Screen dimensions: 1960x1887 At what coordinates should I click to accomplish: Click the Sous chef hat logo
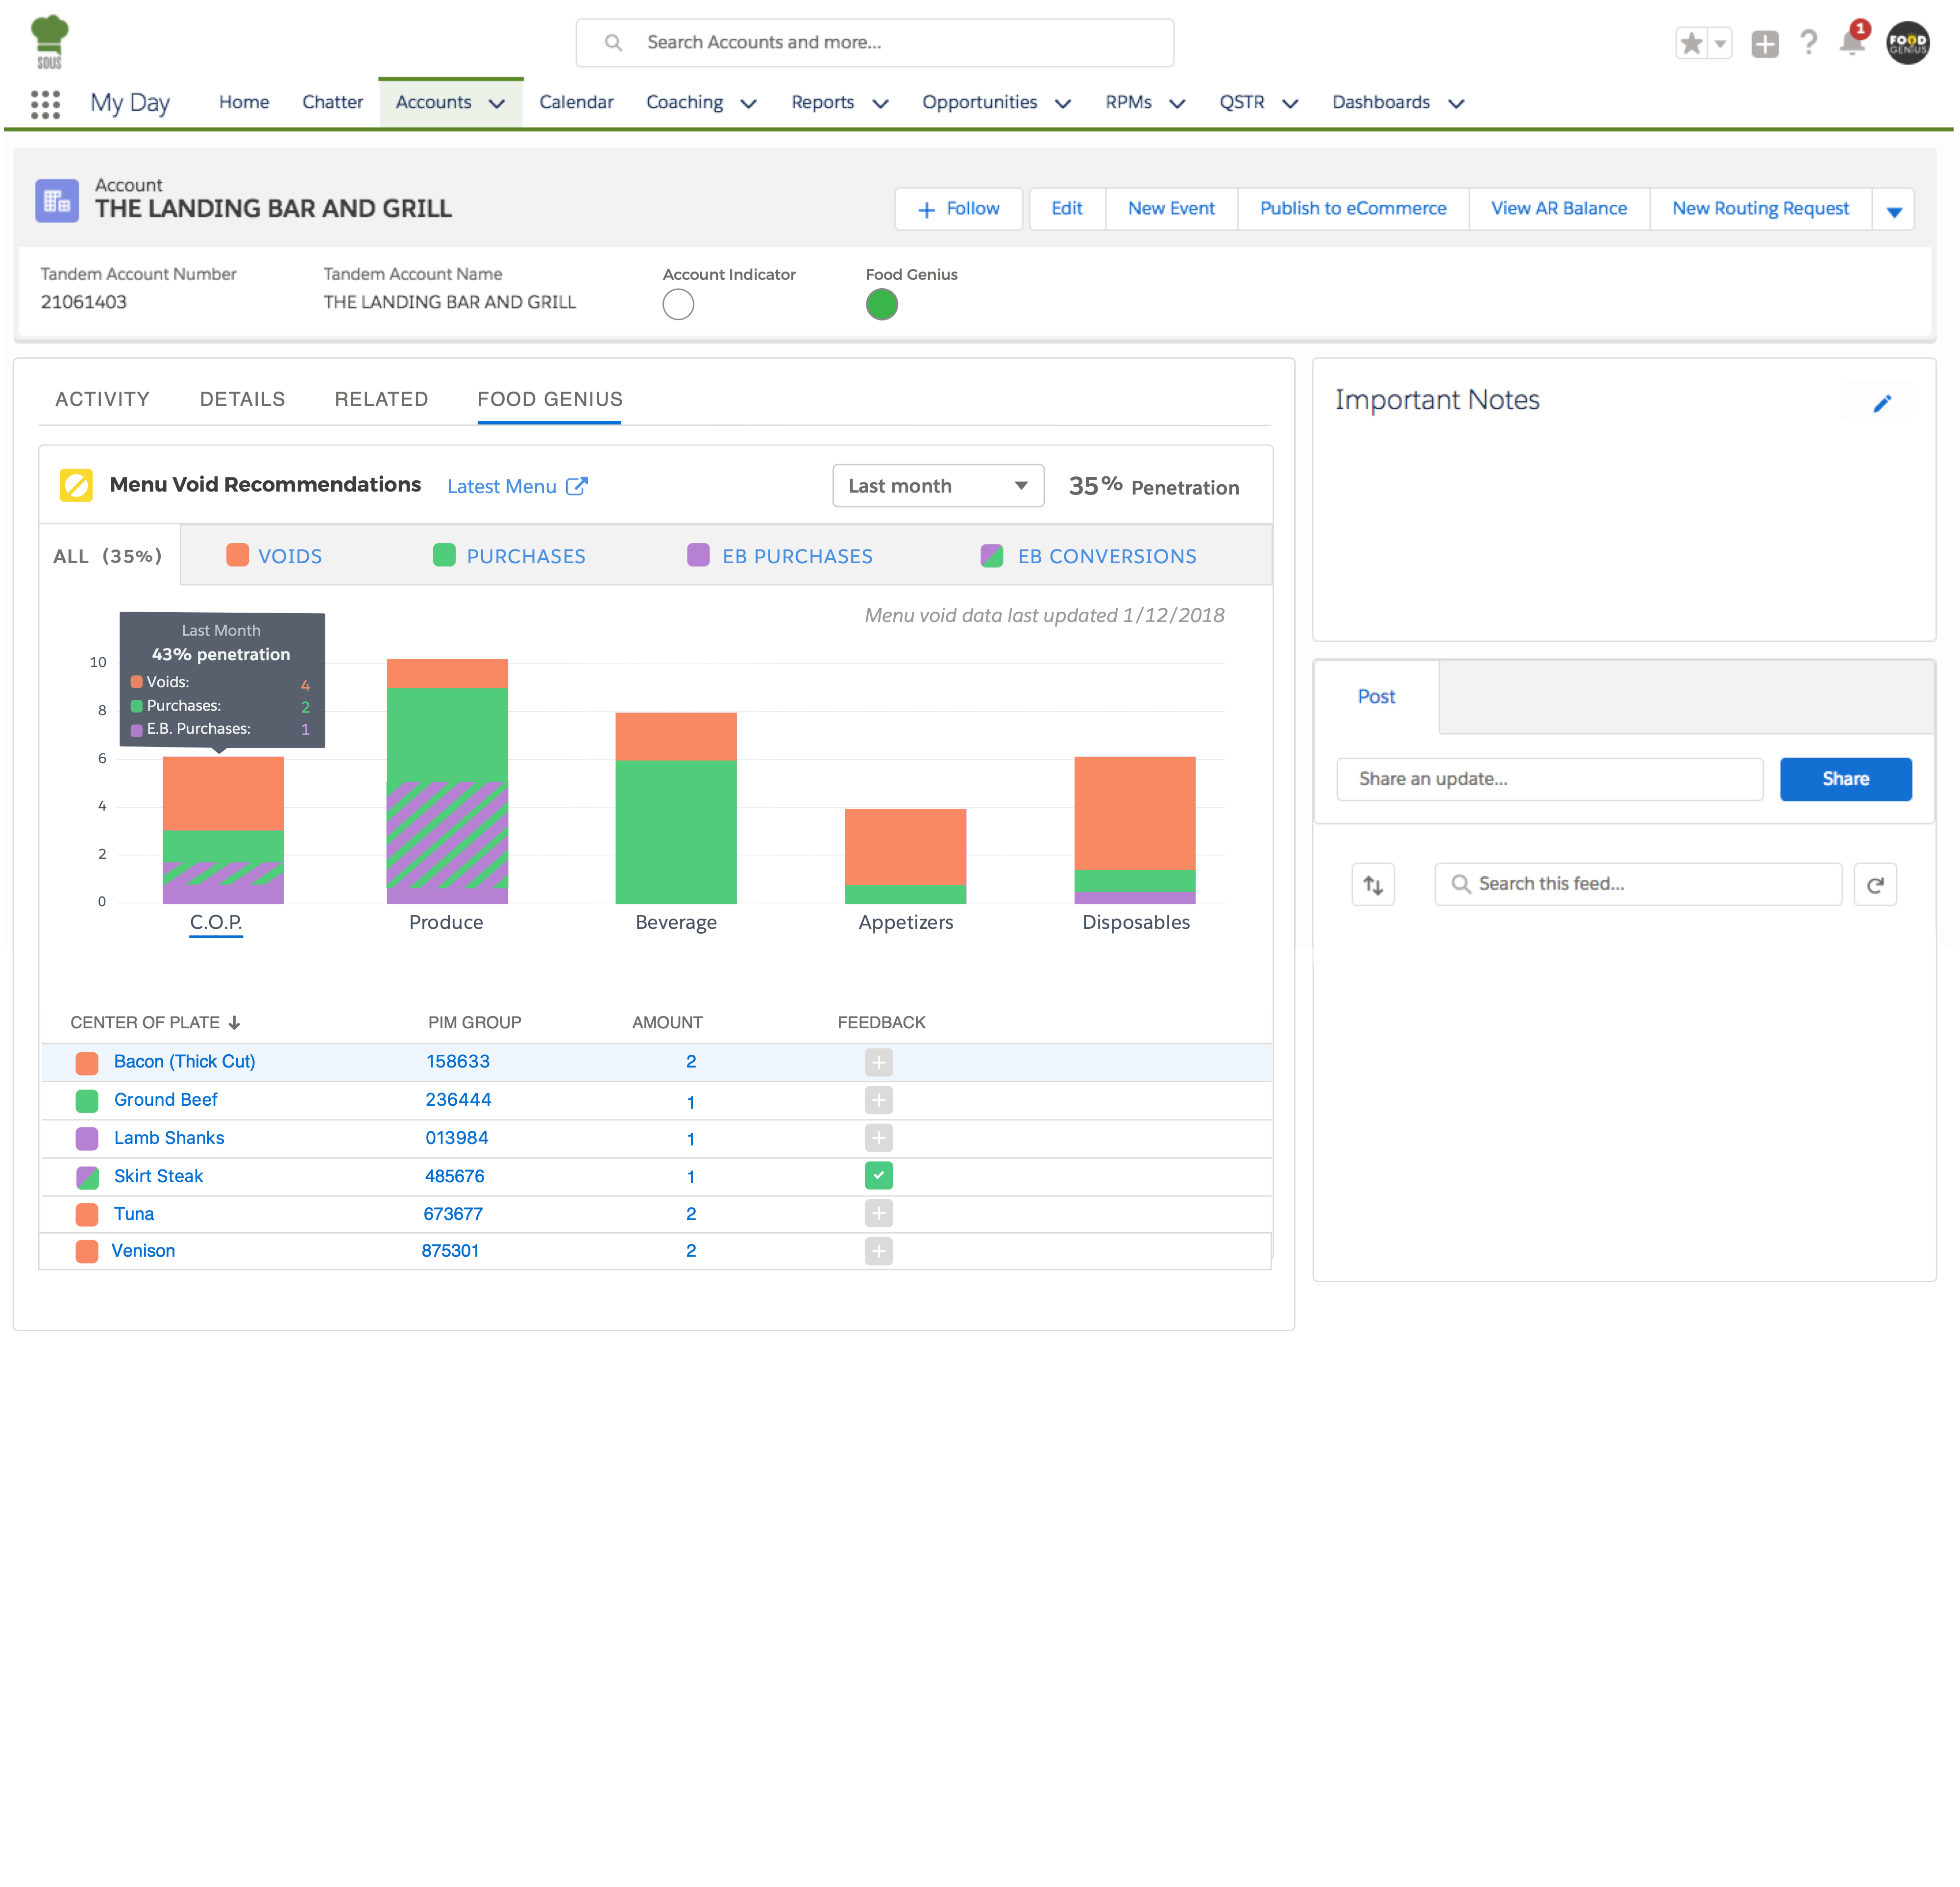(49, 42)
